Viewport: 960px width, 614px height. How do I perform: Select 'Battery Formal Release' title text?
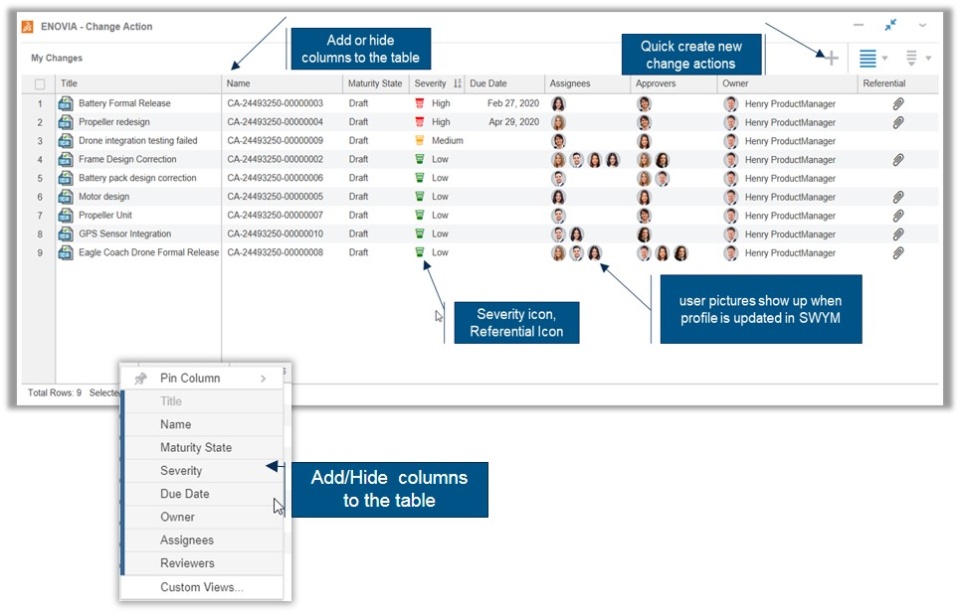click(x=124, y=103)
